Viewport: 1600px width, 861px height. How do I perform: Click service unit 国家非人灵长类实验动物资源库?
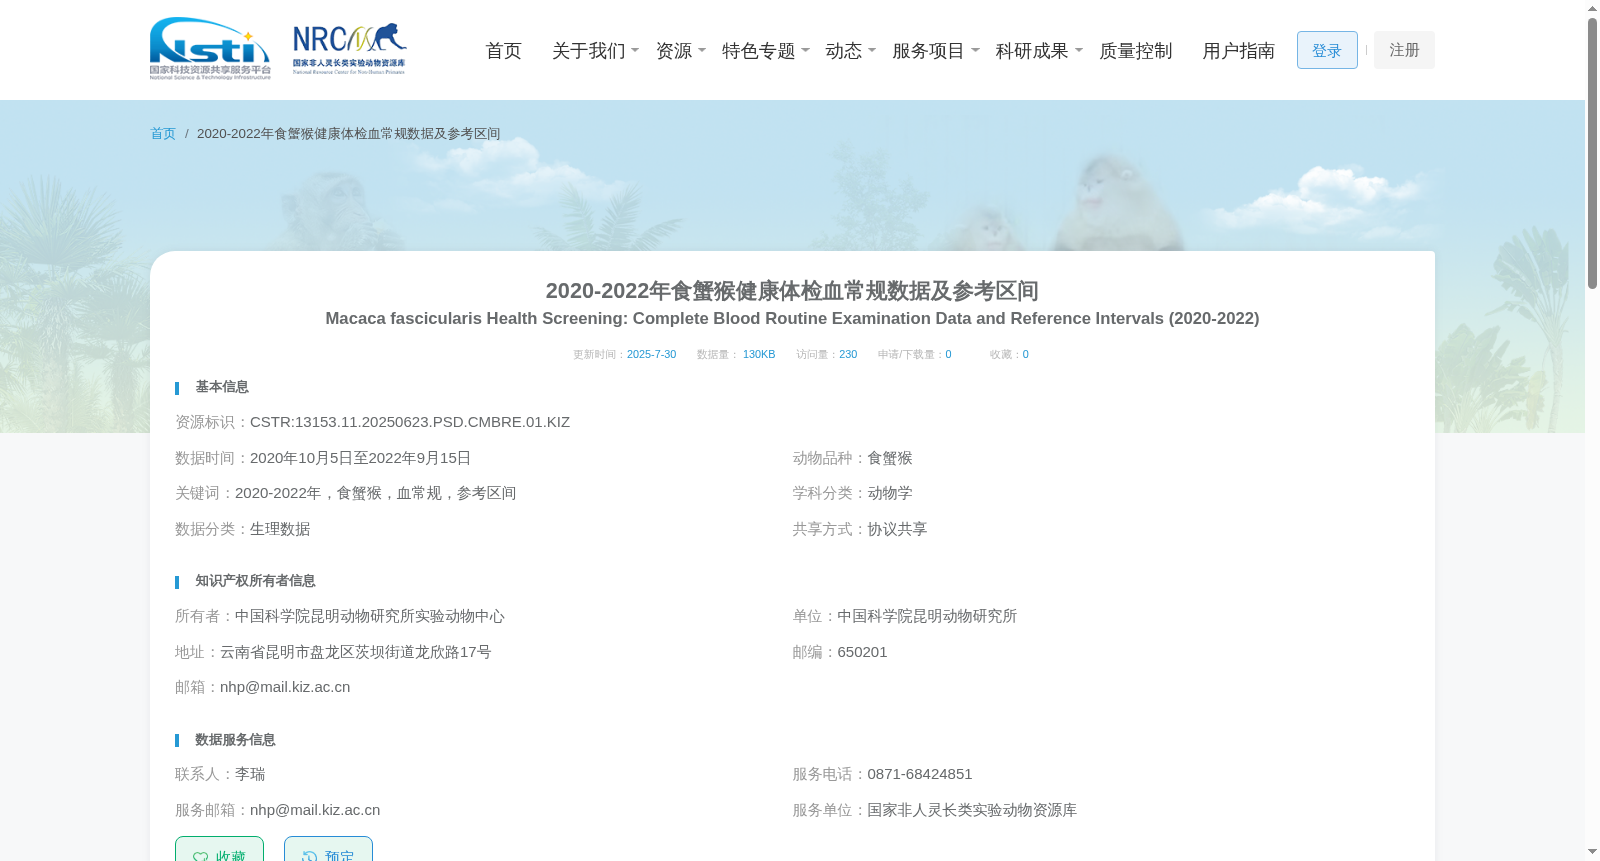(x=972, y=810)
